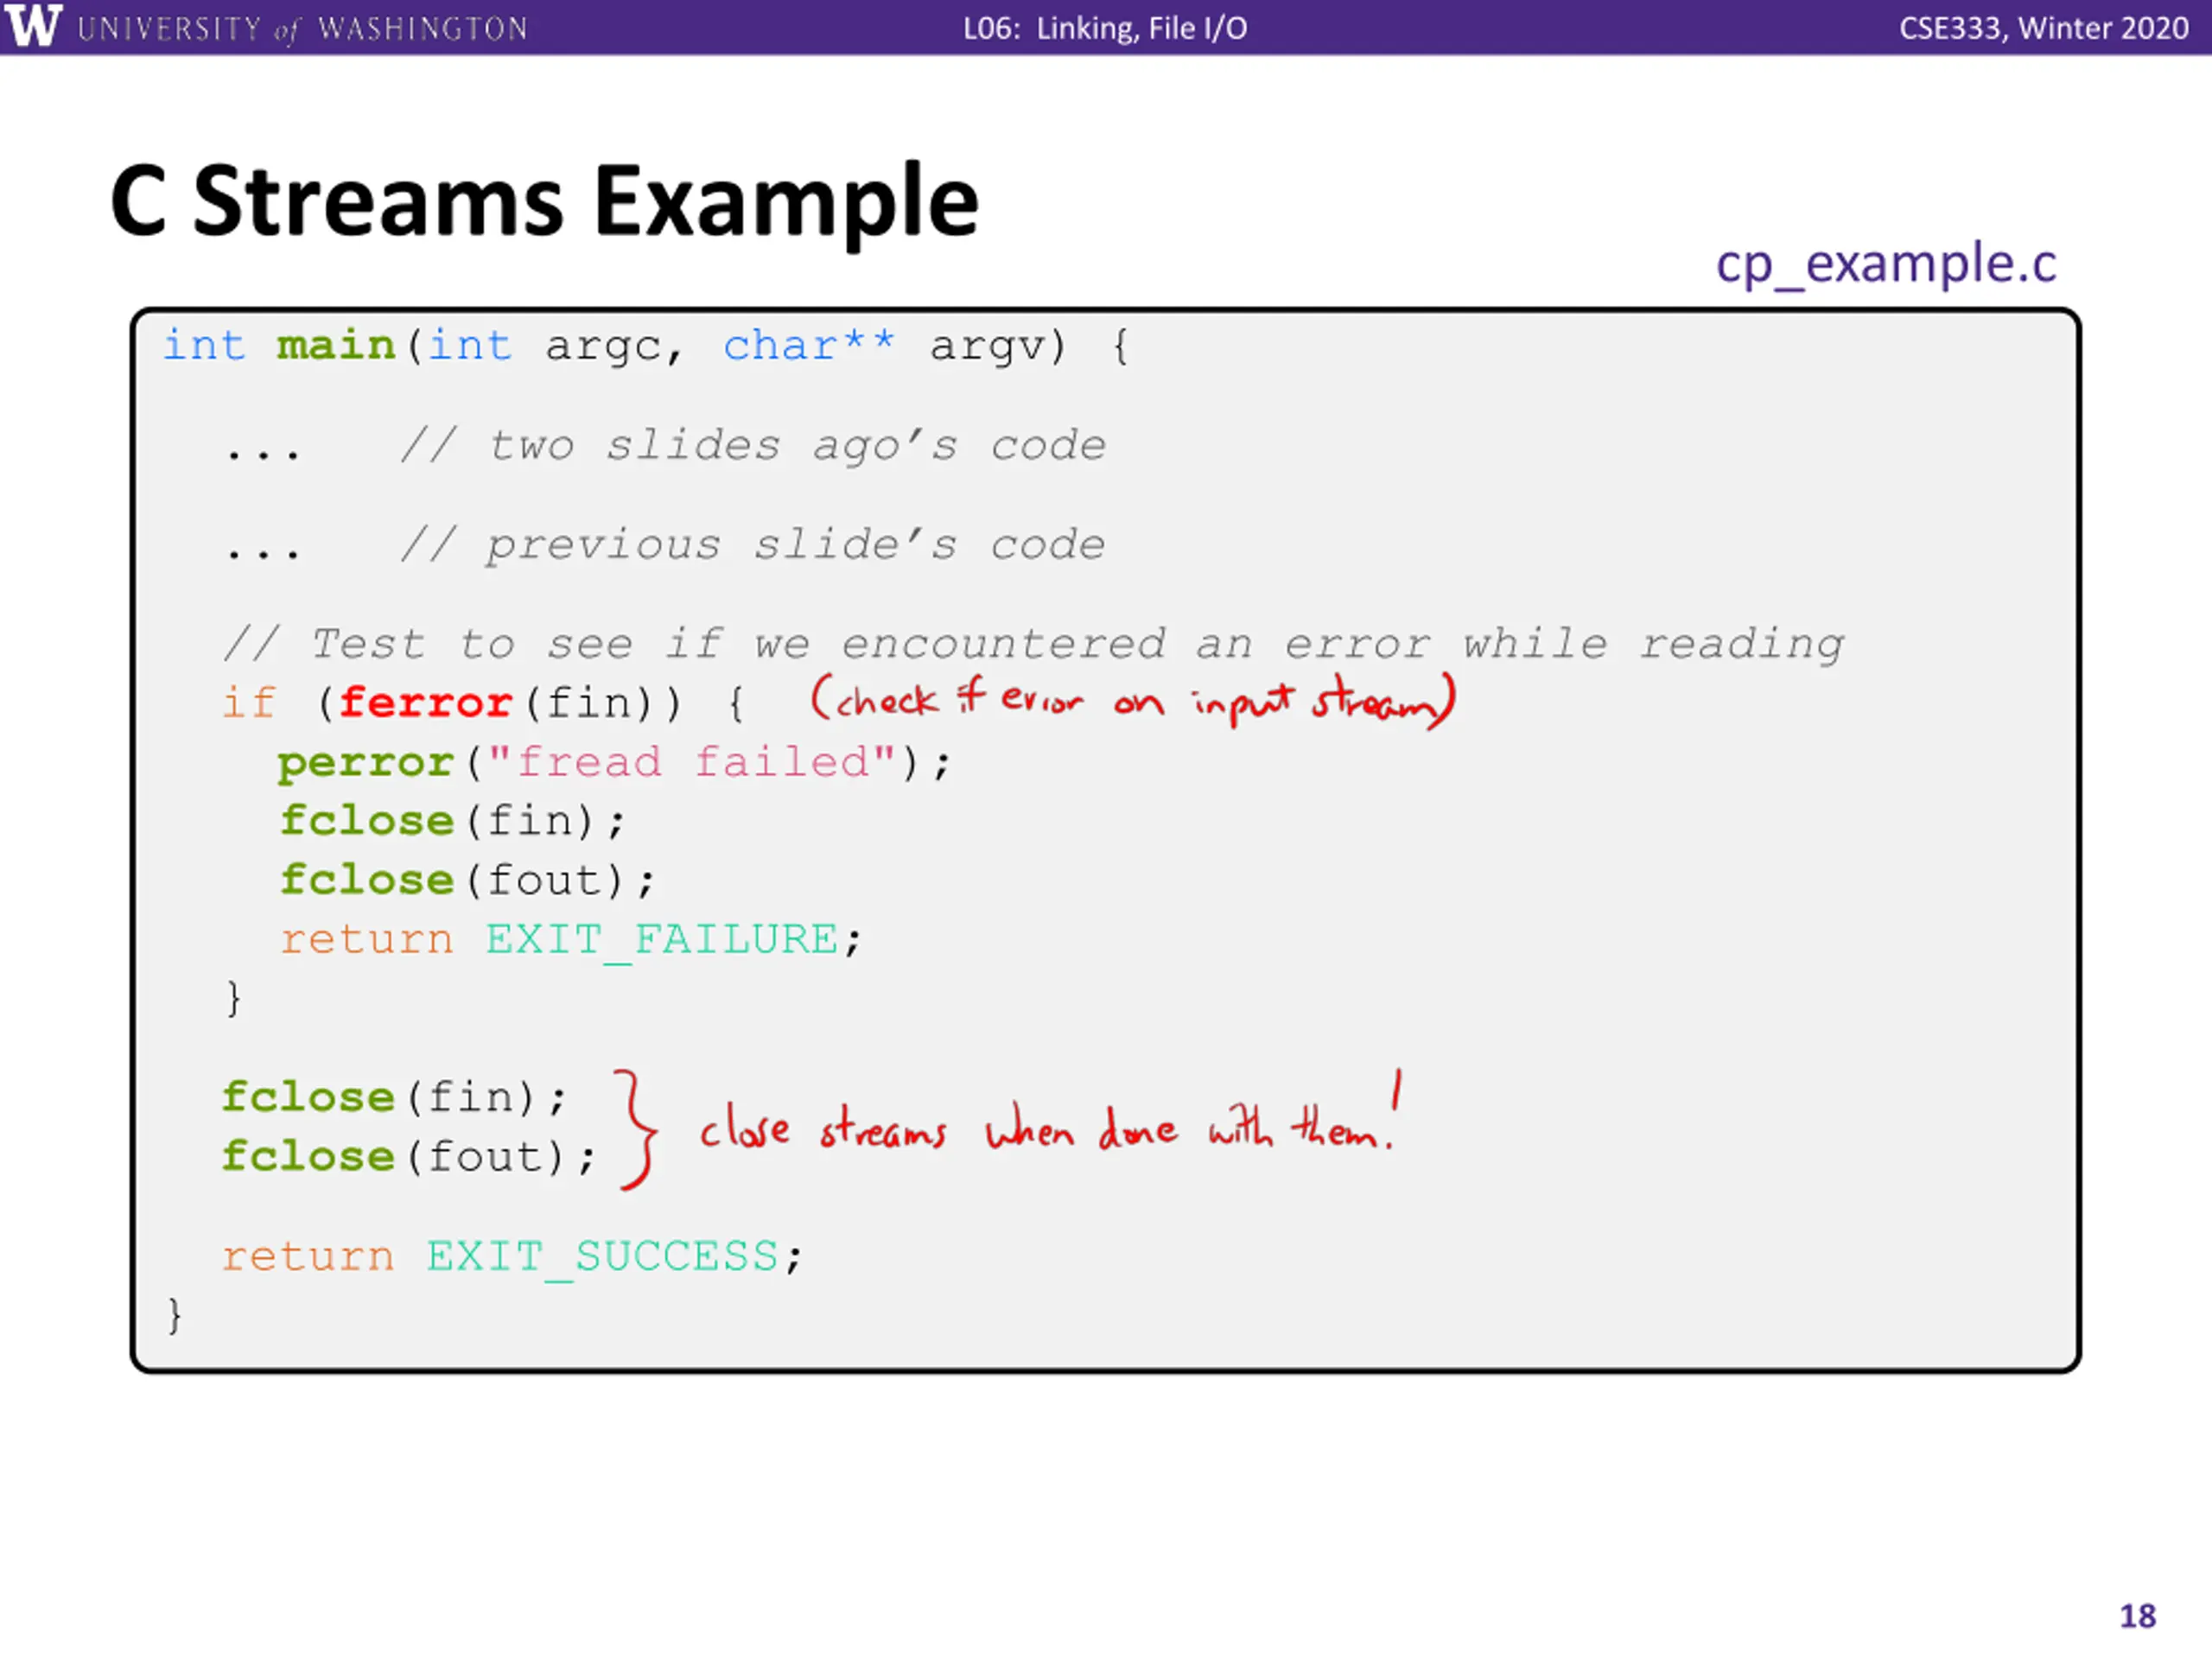Click the char** type in main signature
2212x1659 pixels.
tap(808, 345)
